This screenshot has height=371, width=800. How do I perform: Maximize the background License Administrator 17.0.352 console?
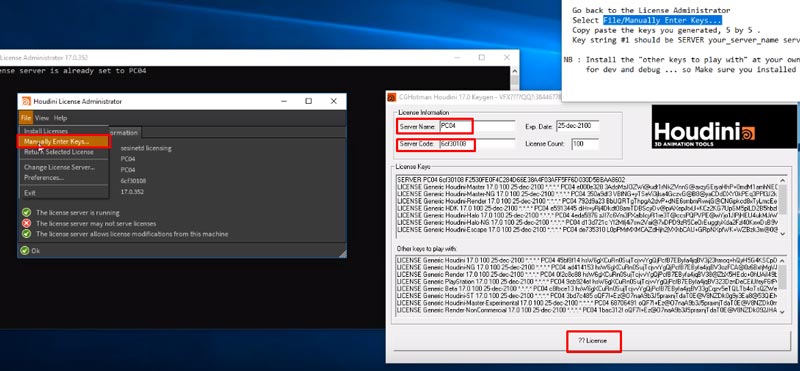coord(482,57)
